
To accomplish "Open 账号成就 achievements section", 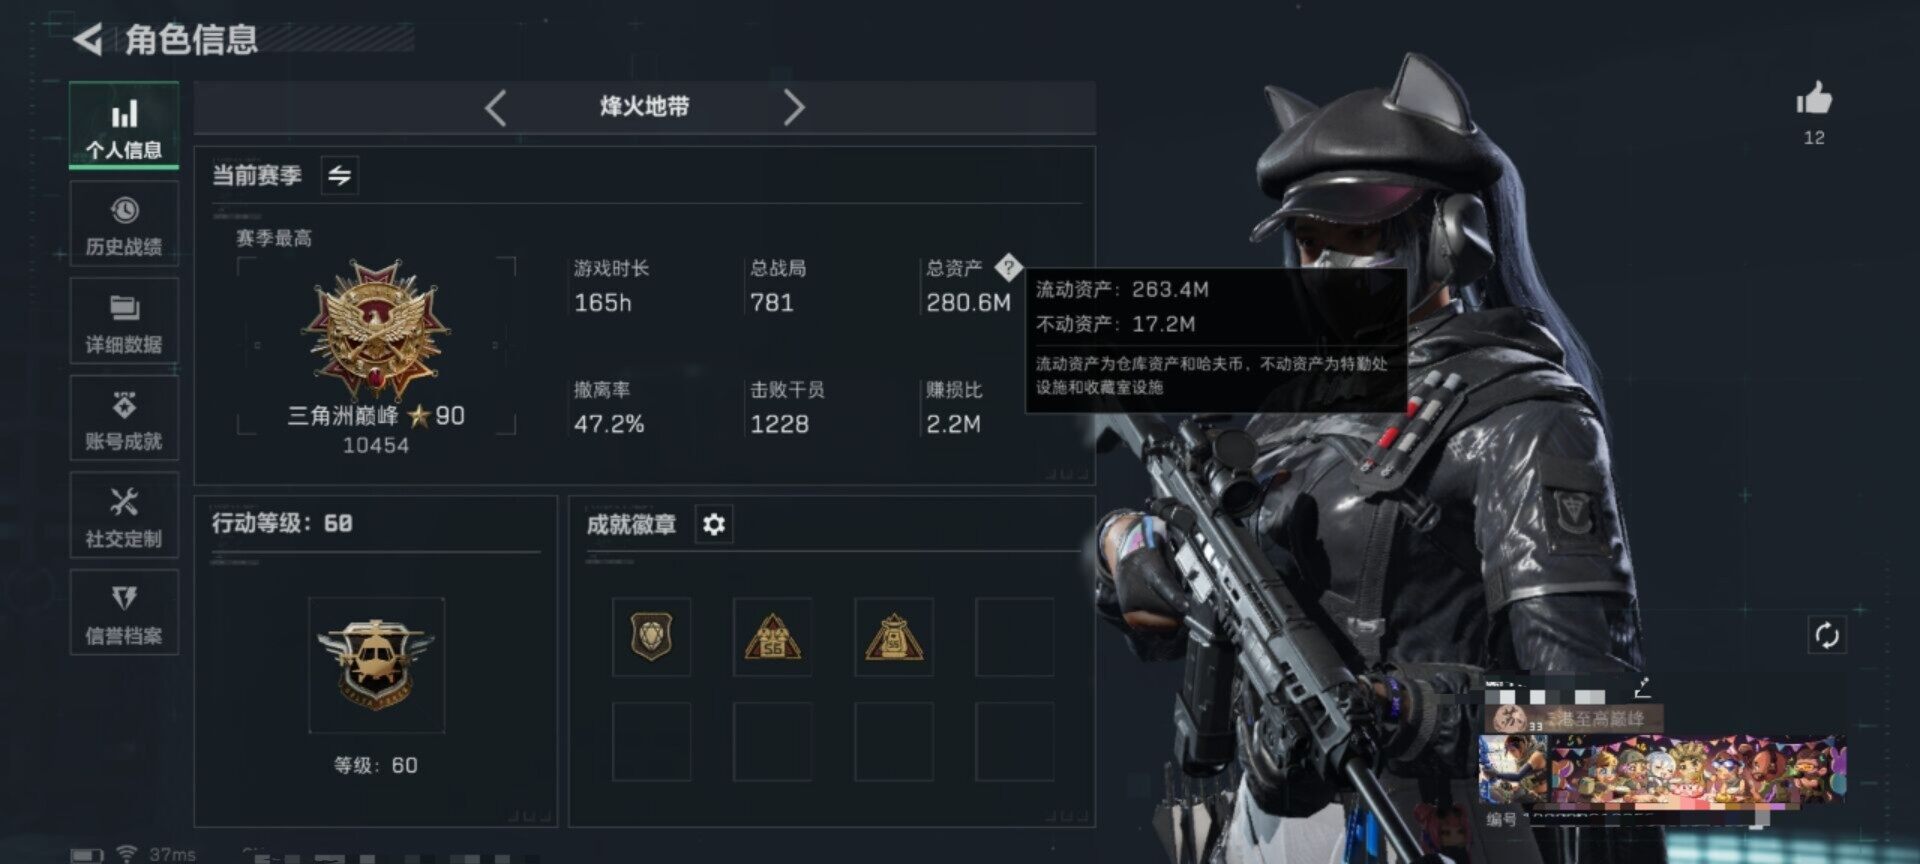I will [x=124, y=418].
